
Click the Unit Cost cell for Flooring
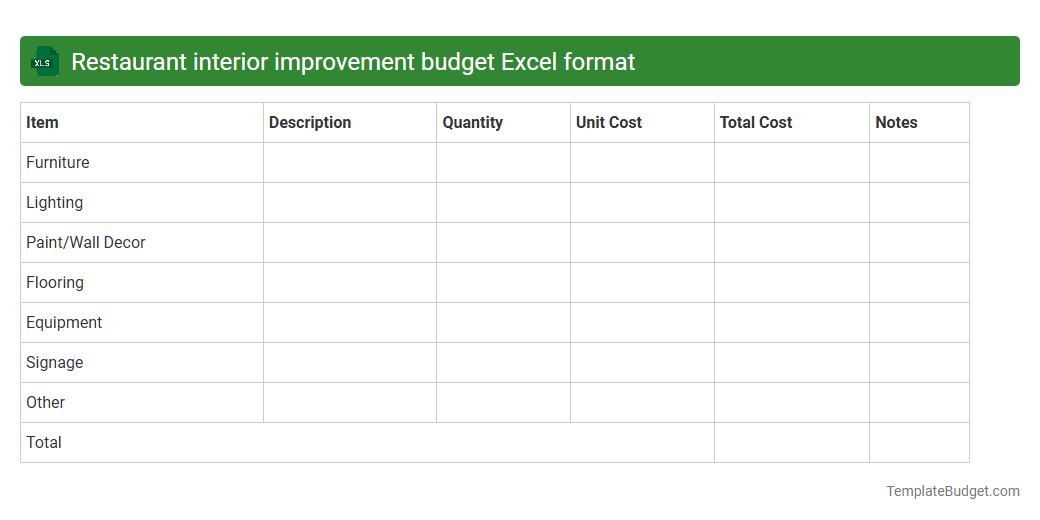point(642,283)
